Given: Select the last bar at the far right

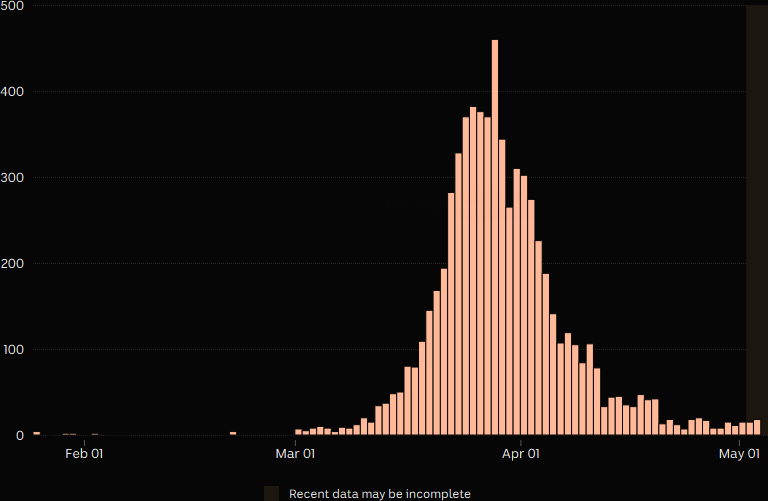Looking at the screenshot, I should click(x=757, y=428).
